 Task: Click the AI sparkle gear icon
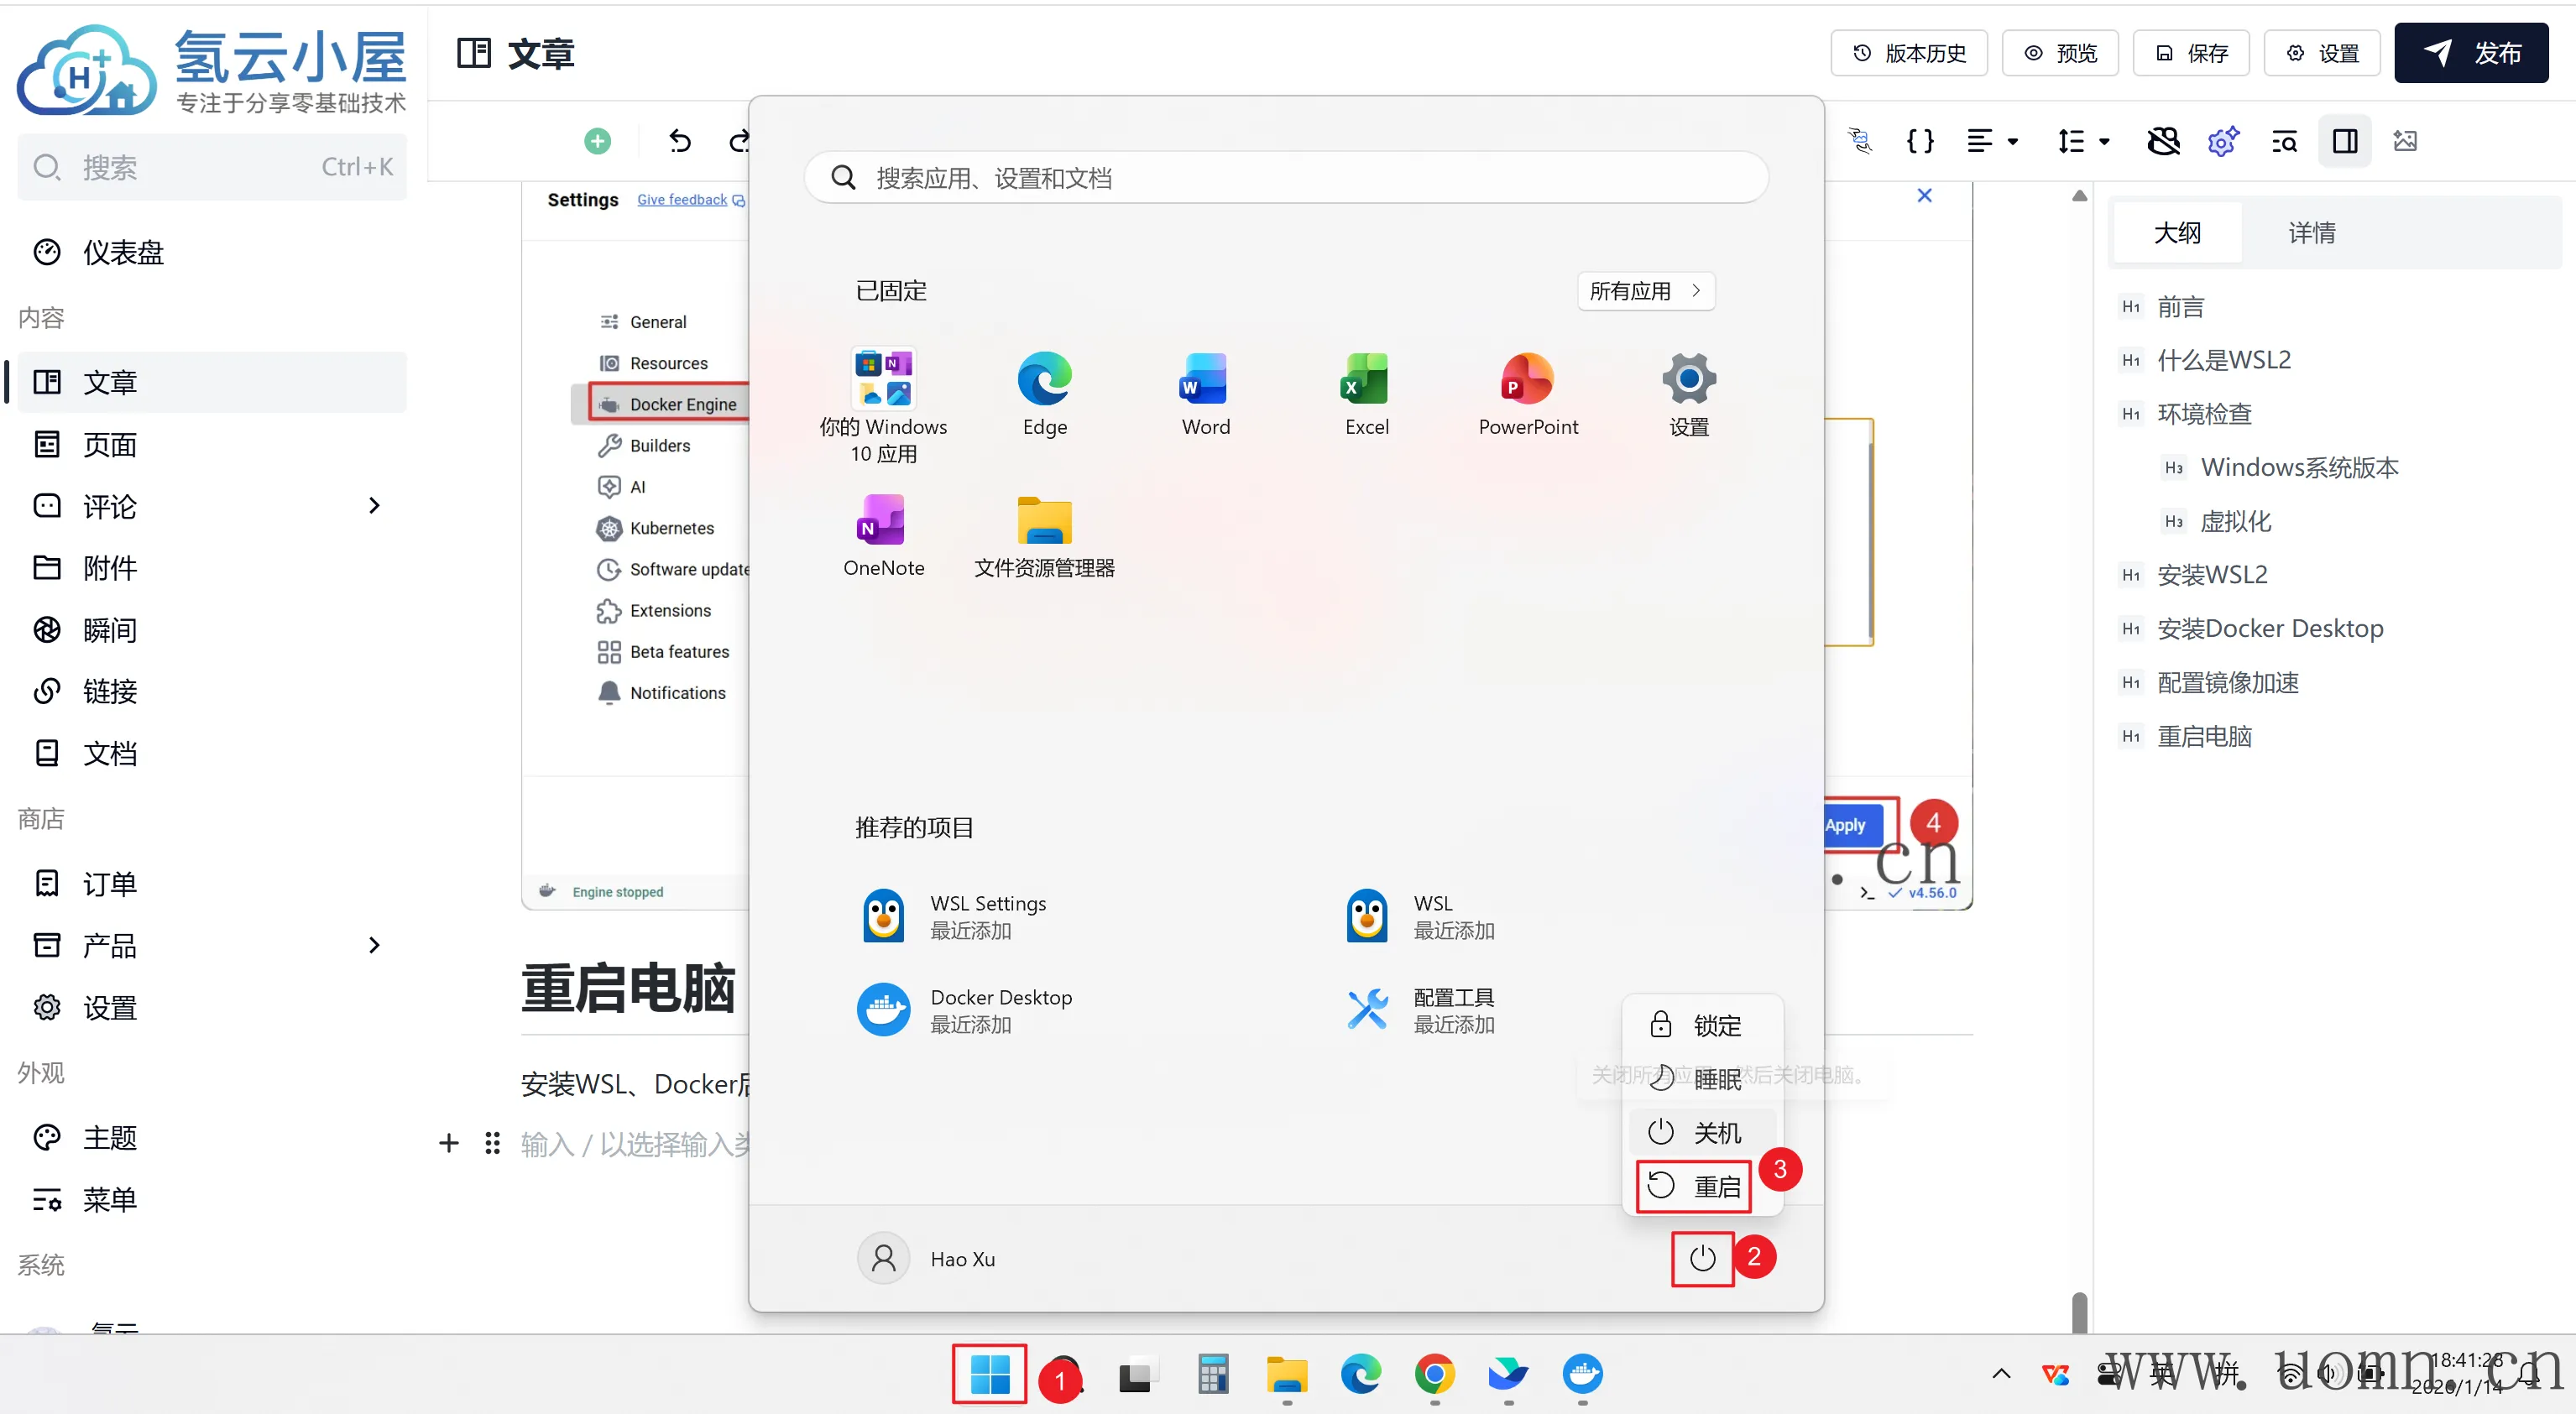coord(2223,141)
